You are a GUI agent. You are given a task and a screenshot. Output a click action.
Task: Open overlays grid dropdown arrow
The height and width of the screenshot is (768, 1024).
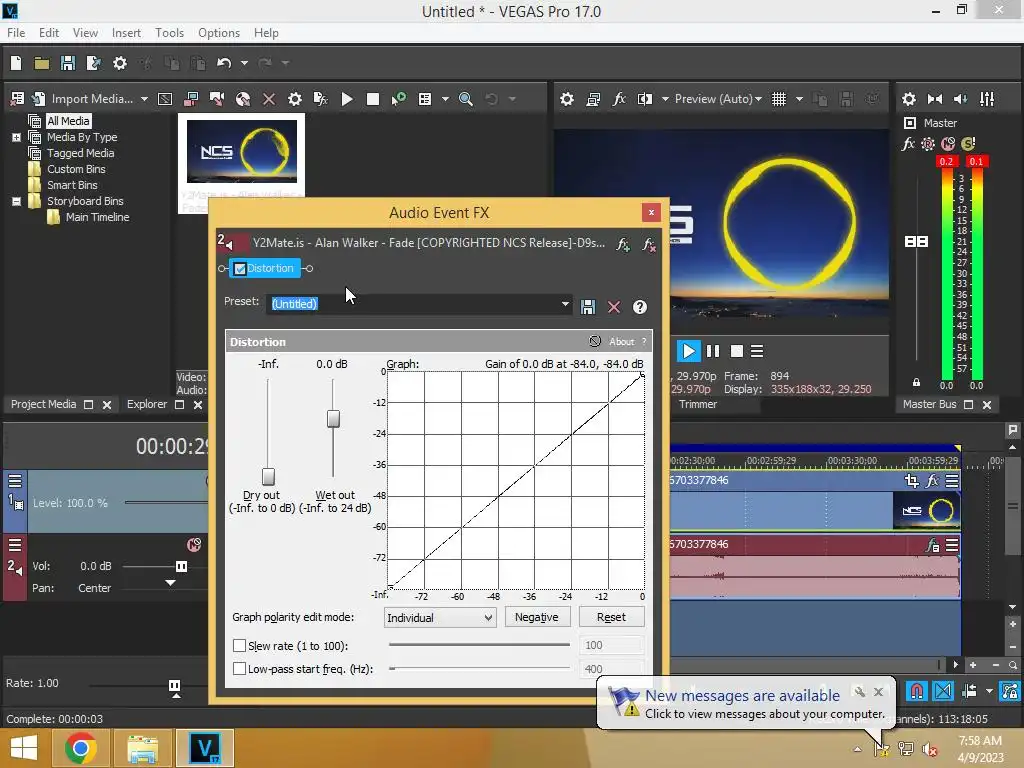click(x=799, y=99)
